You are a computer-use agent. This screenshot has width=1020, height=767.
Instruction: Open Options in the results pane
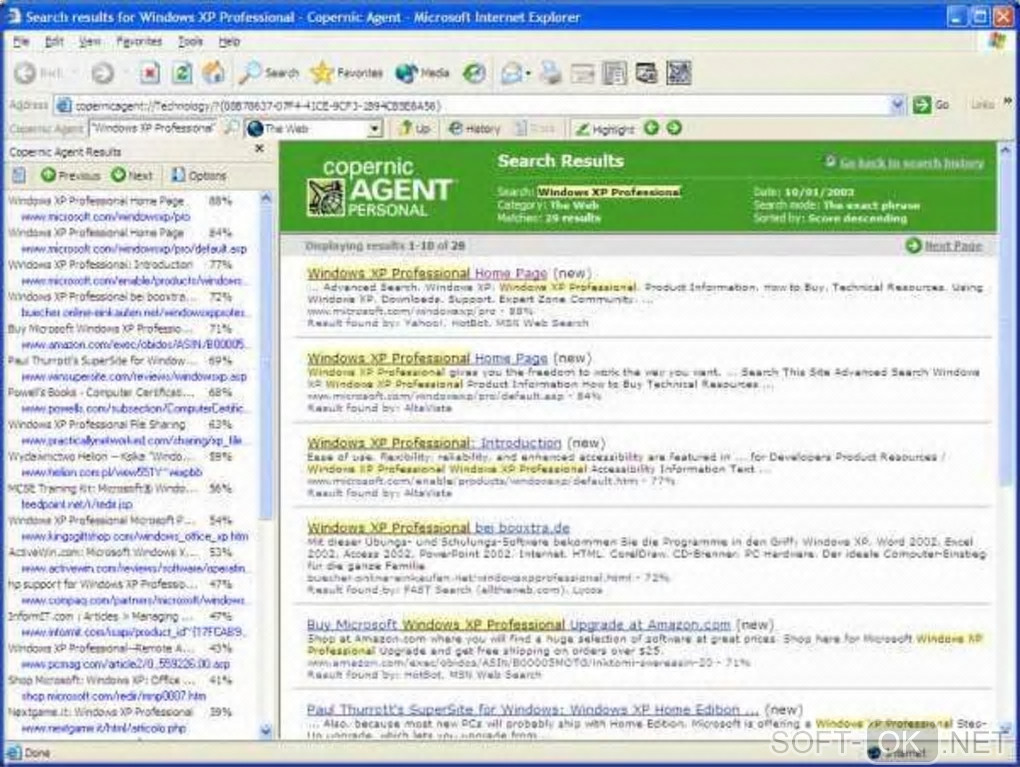[x=198, y=175]
